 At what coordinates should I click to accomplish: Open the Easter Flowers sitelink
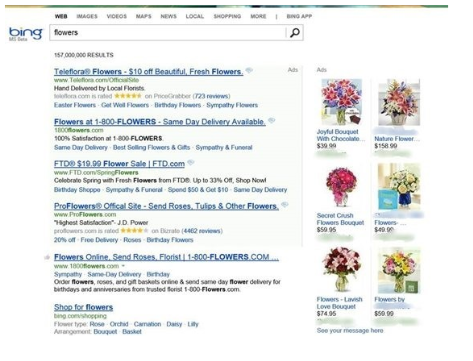(x=75, y=105)
